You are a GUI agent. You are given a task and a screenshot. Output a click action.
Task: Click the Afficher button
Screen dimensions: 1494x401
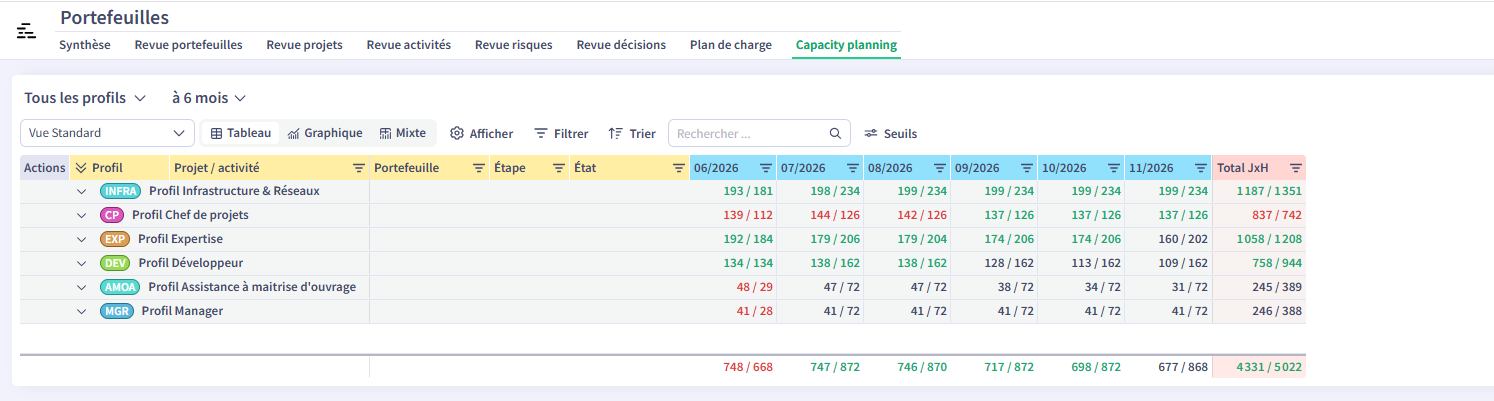(481, 133)
